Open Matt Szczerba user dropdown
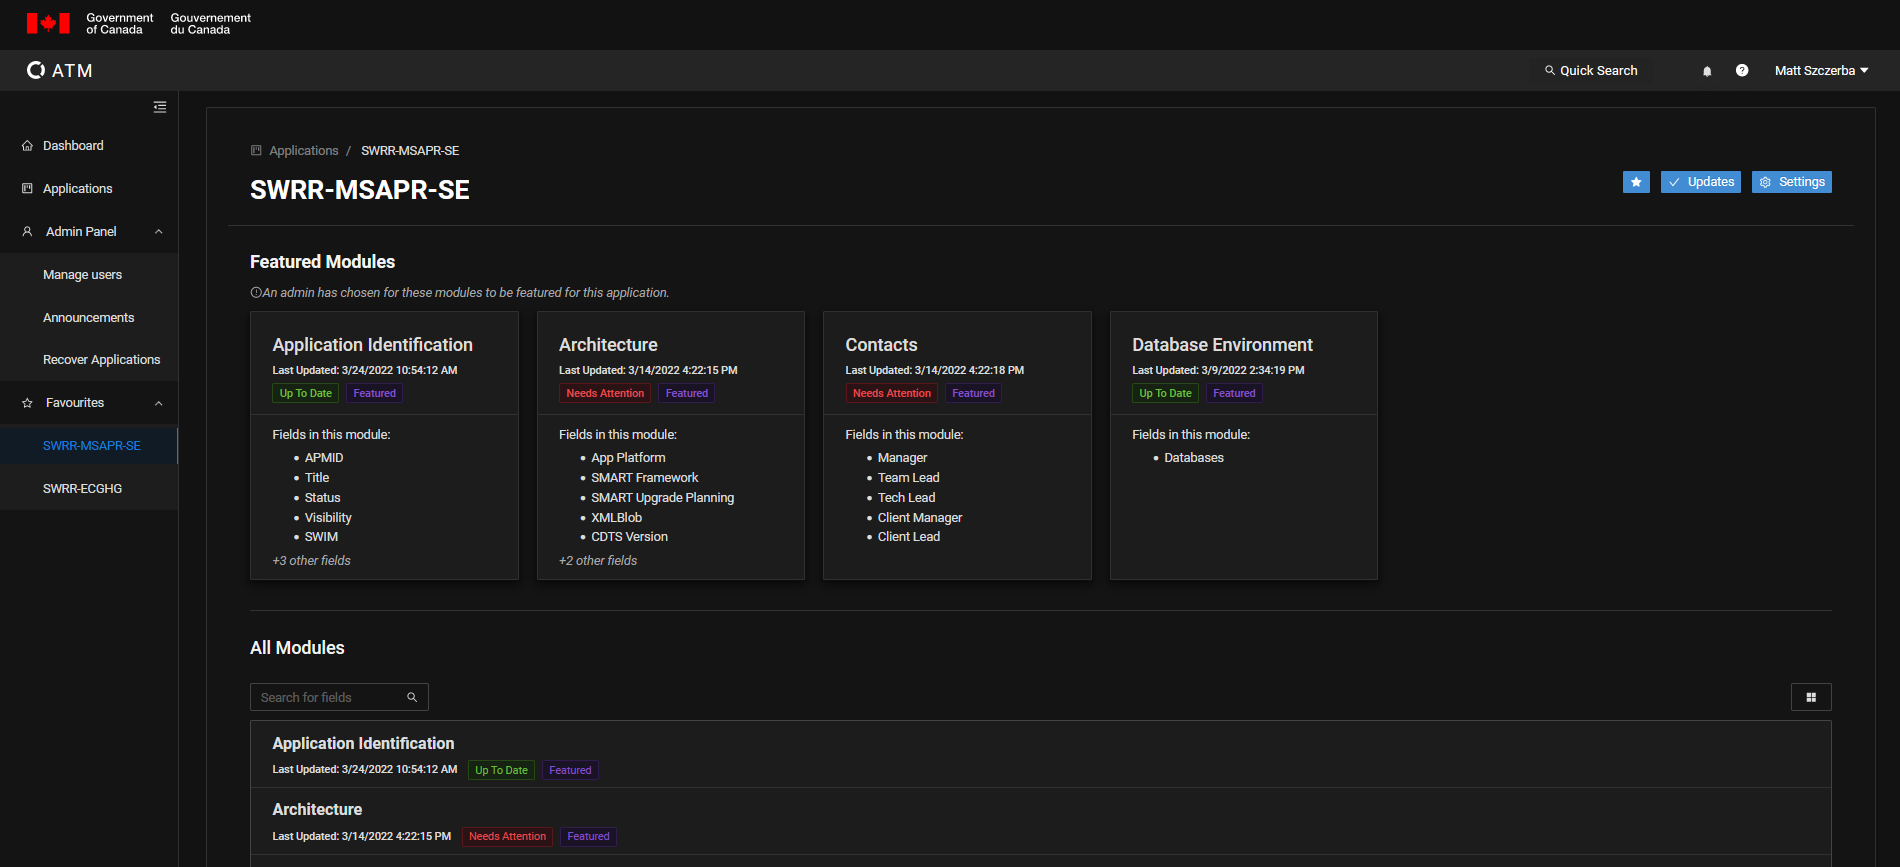This screenshot has width=1900, height=867. pos(1820,71)
